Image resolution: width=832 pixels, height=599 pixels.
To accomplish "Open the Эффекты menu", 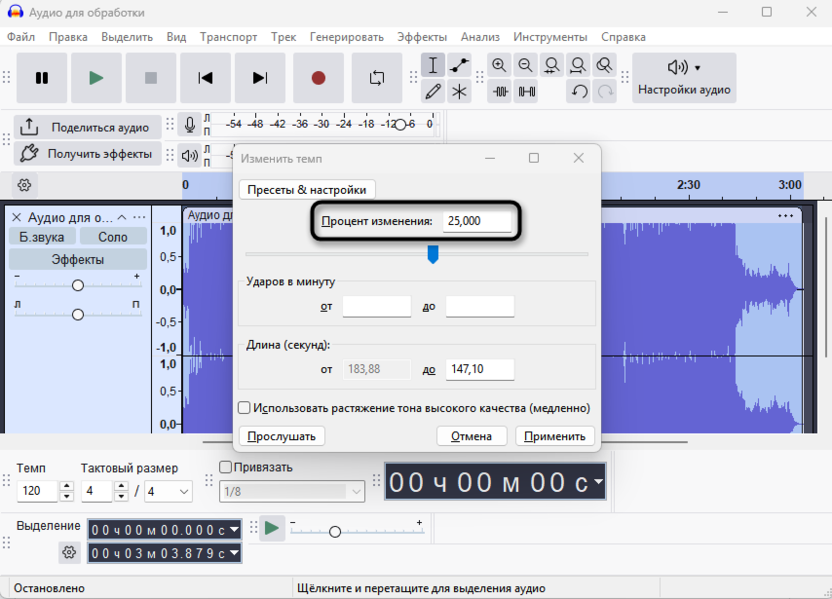I will 422,37.
